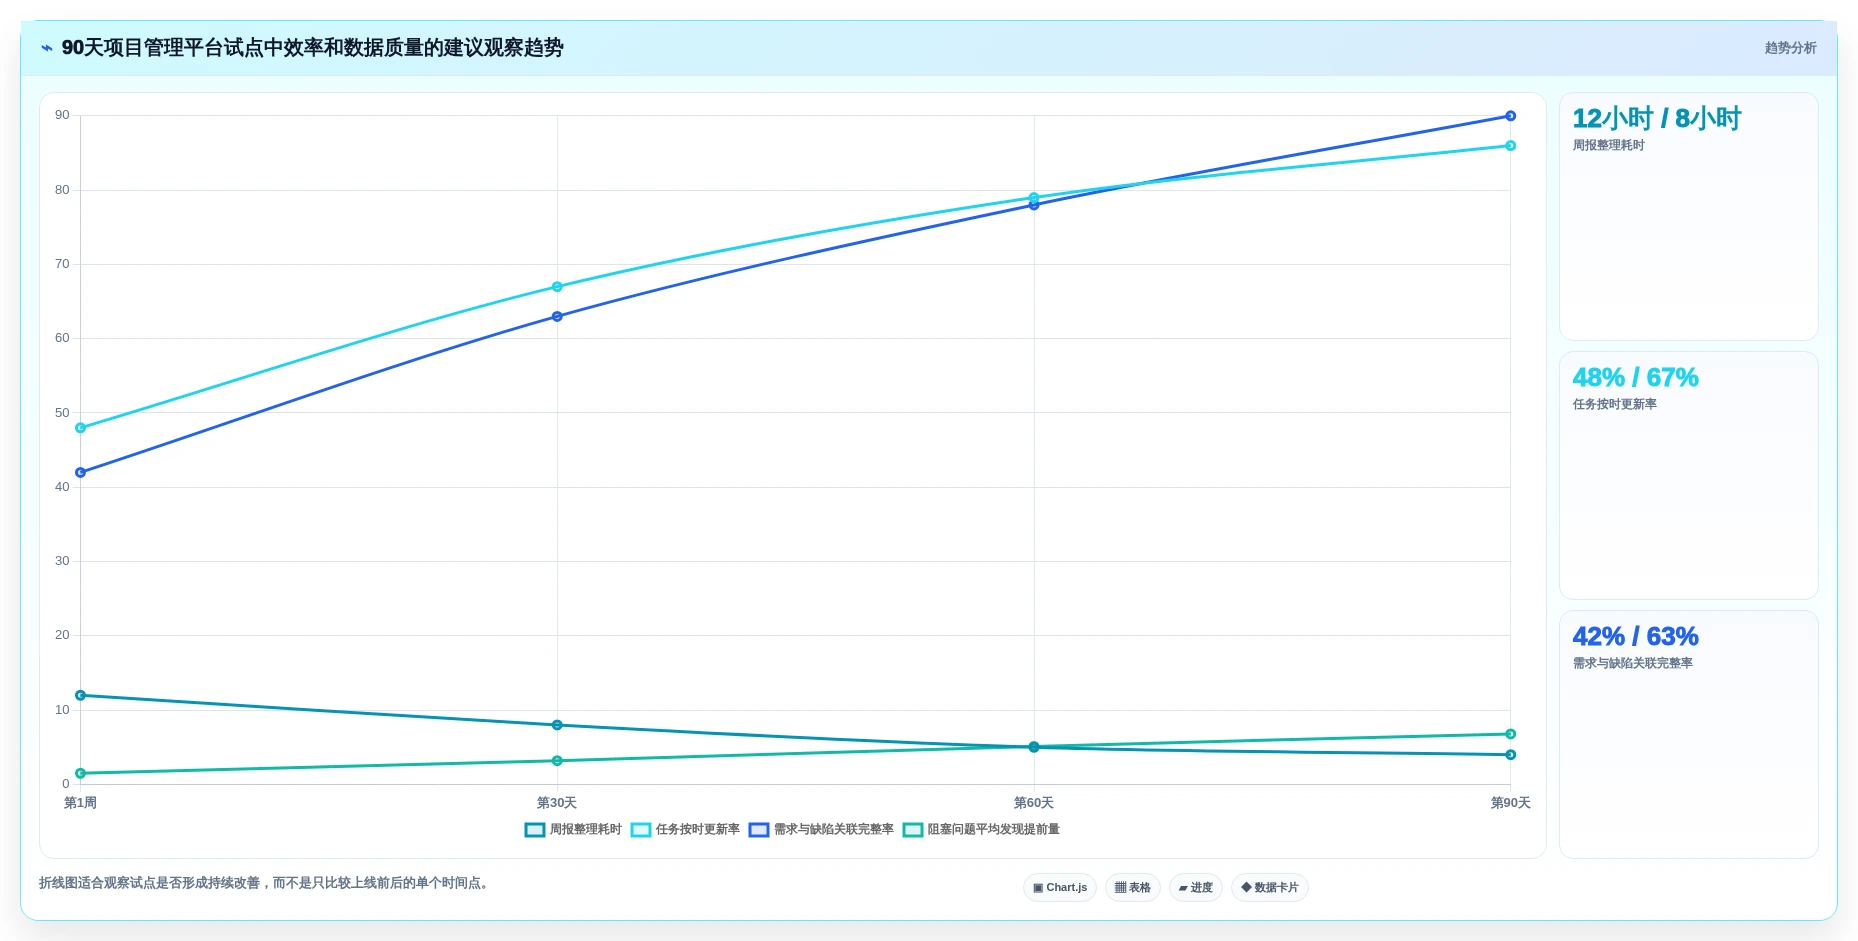Click the 第30天 x-axis label

click(557, 803)
